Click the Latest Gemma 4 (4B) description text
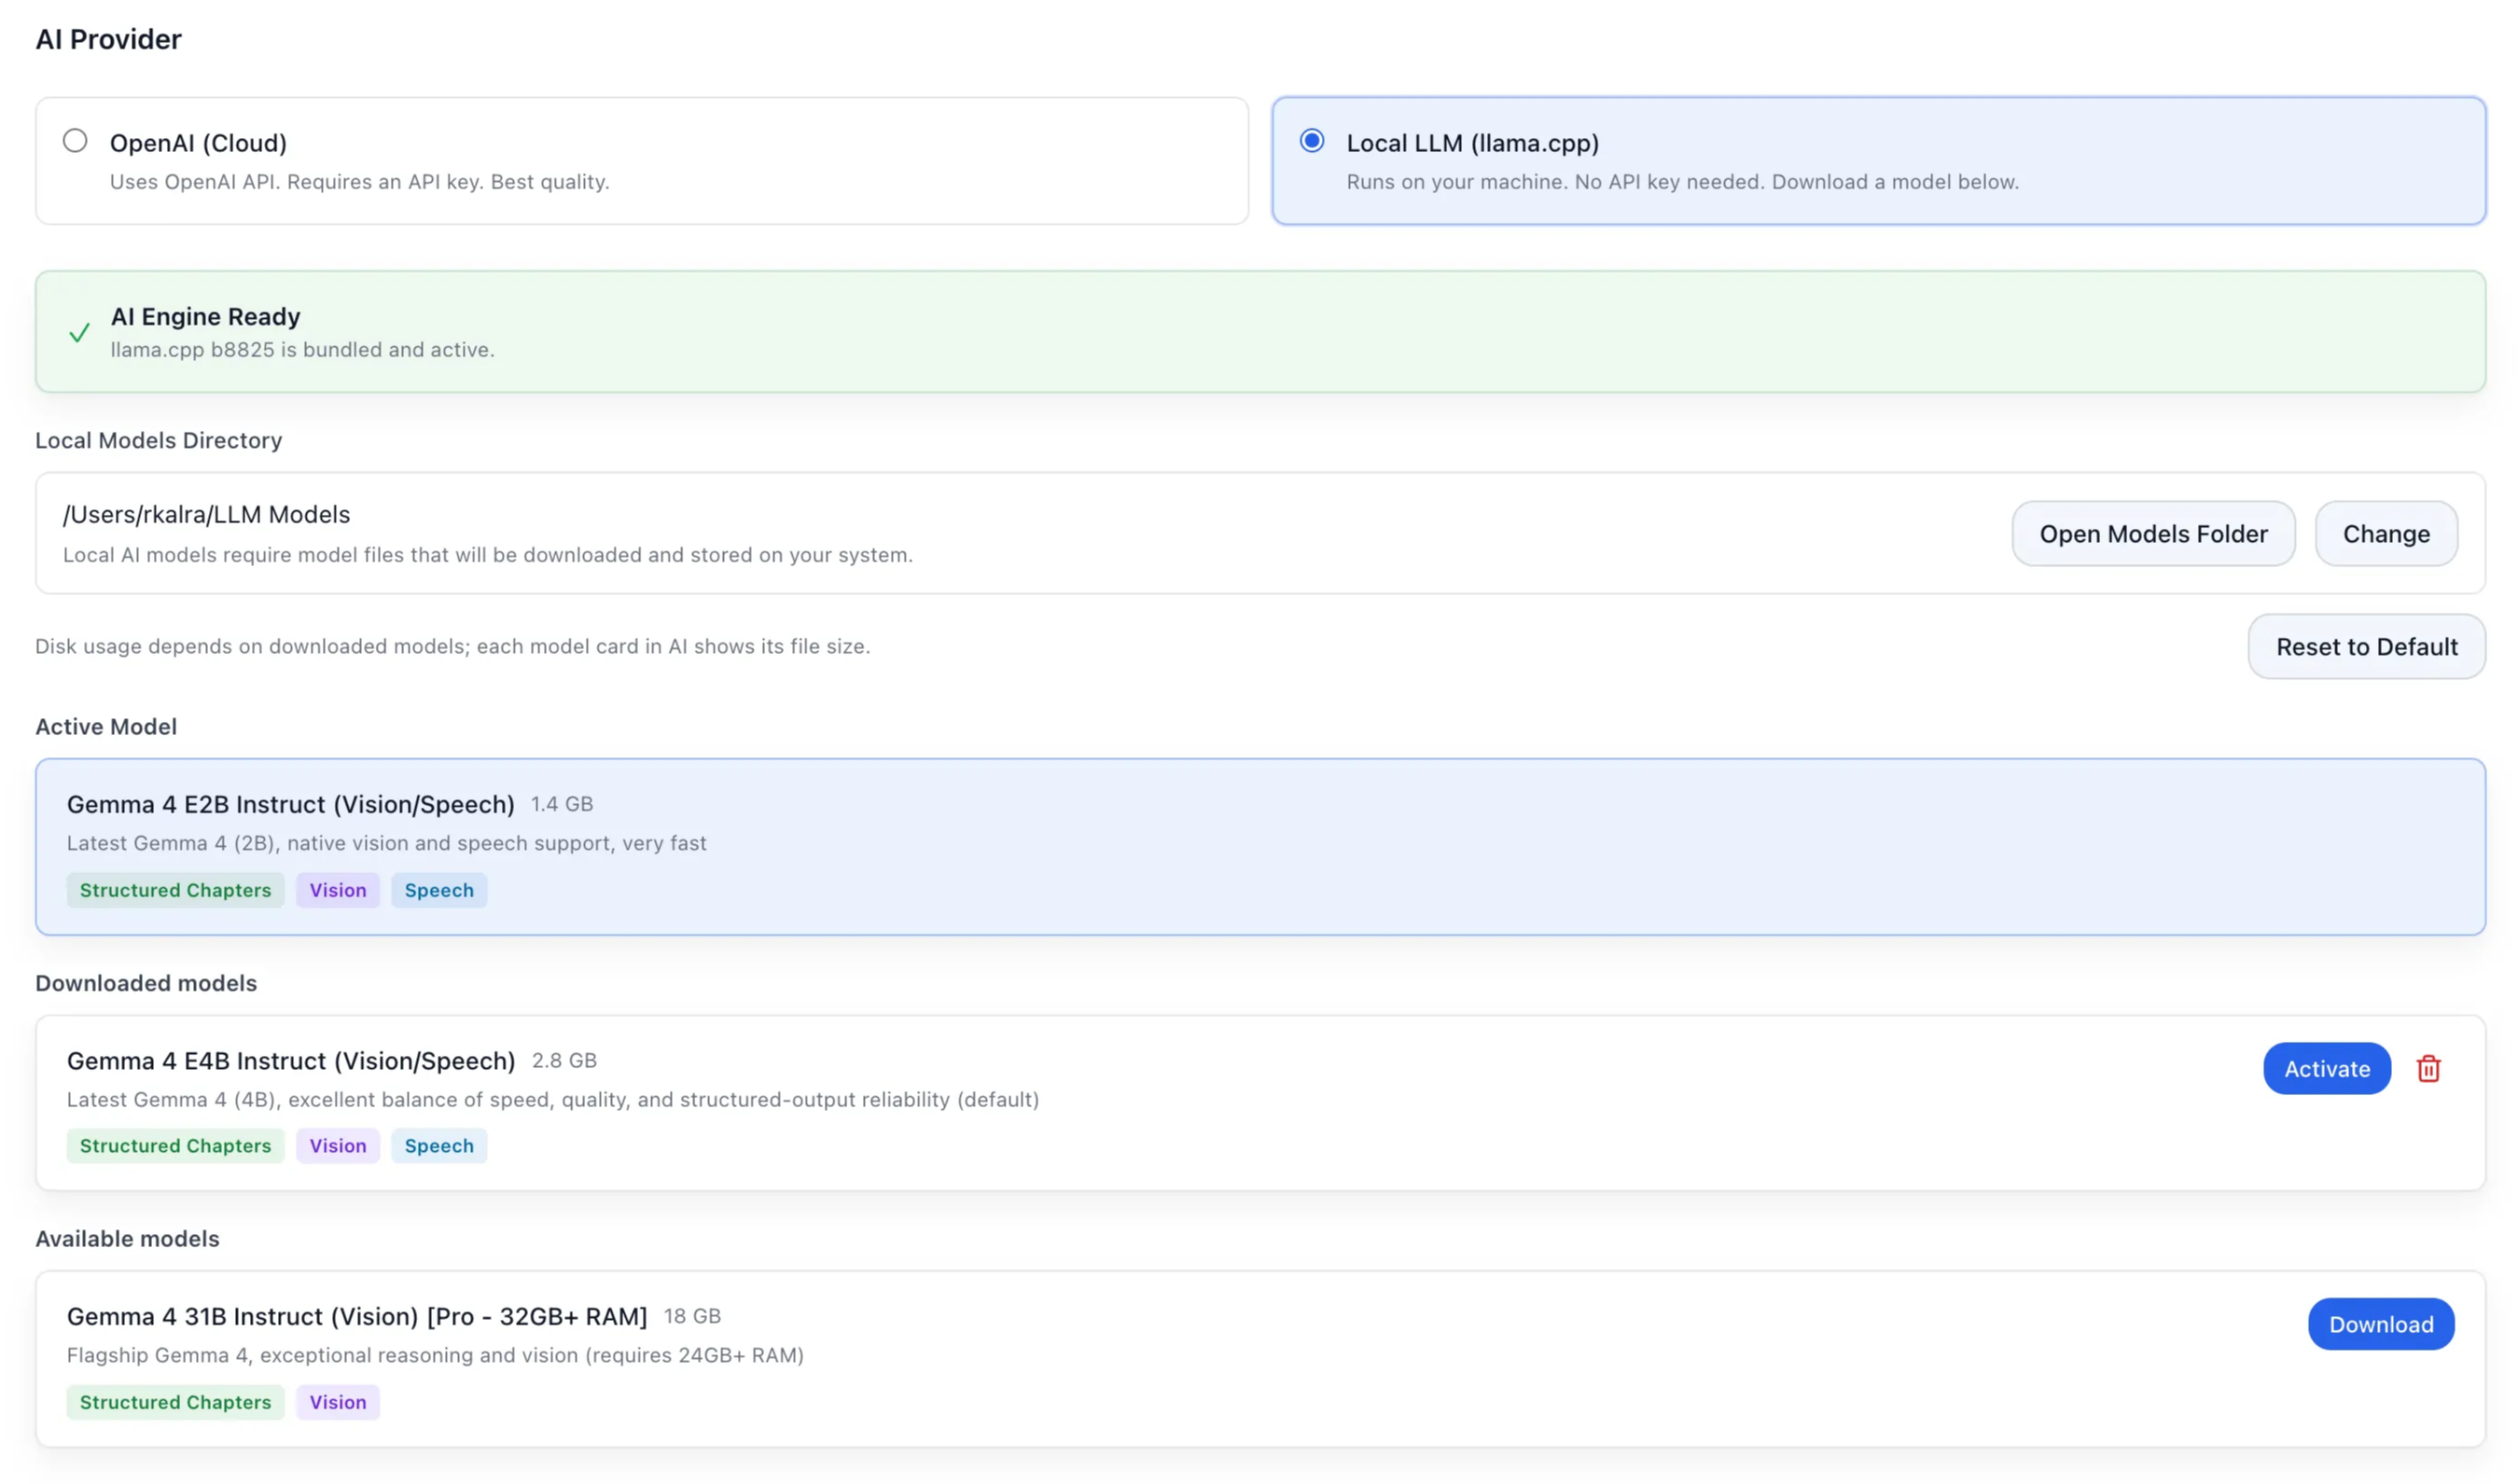2518x1484 pixels. pos(553,1100)
